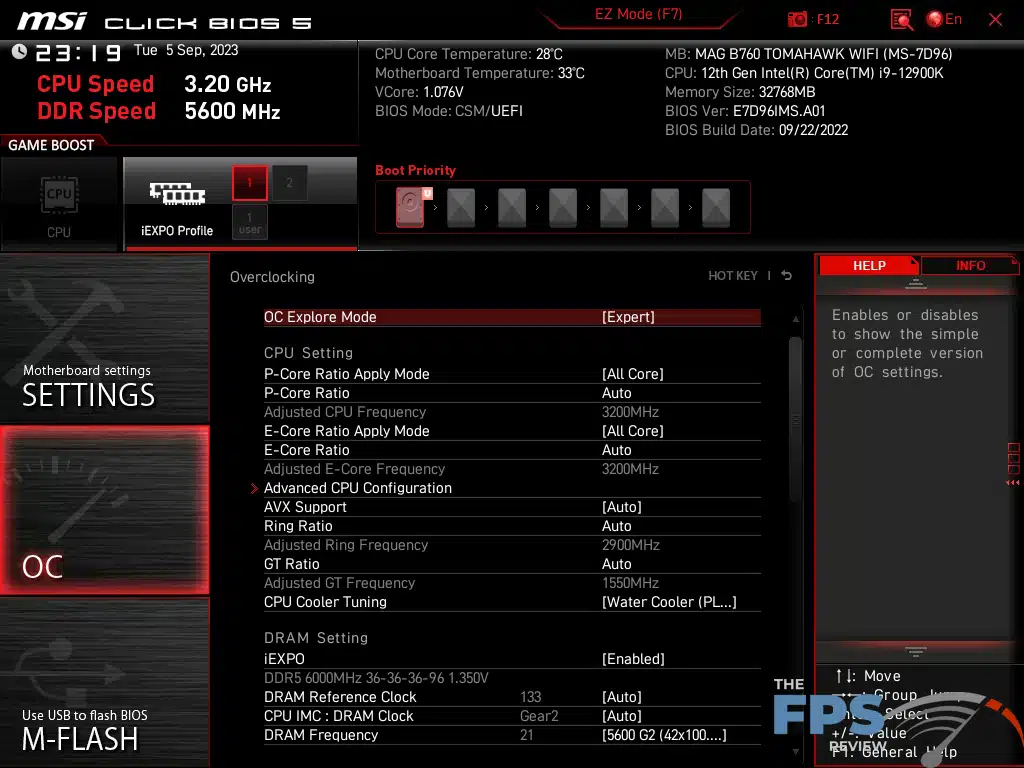Click the CPU Setting section header

coord(308,353)
